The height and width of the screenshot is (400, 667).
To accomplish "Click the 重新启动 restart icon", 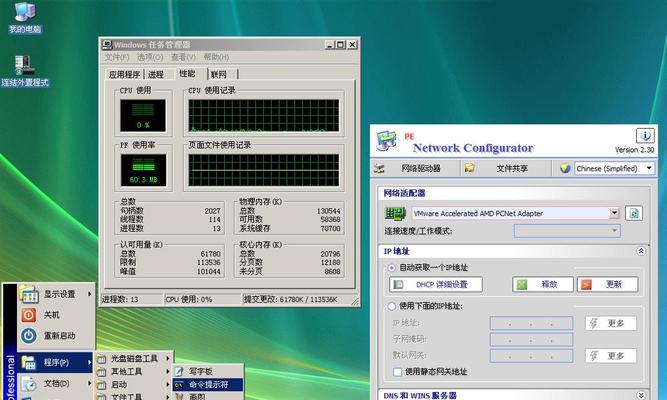I will pyautogui.click(x=29, y=336).
